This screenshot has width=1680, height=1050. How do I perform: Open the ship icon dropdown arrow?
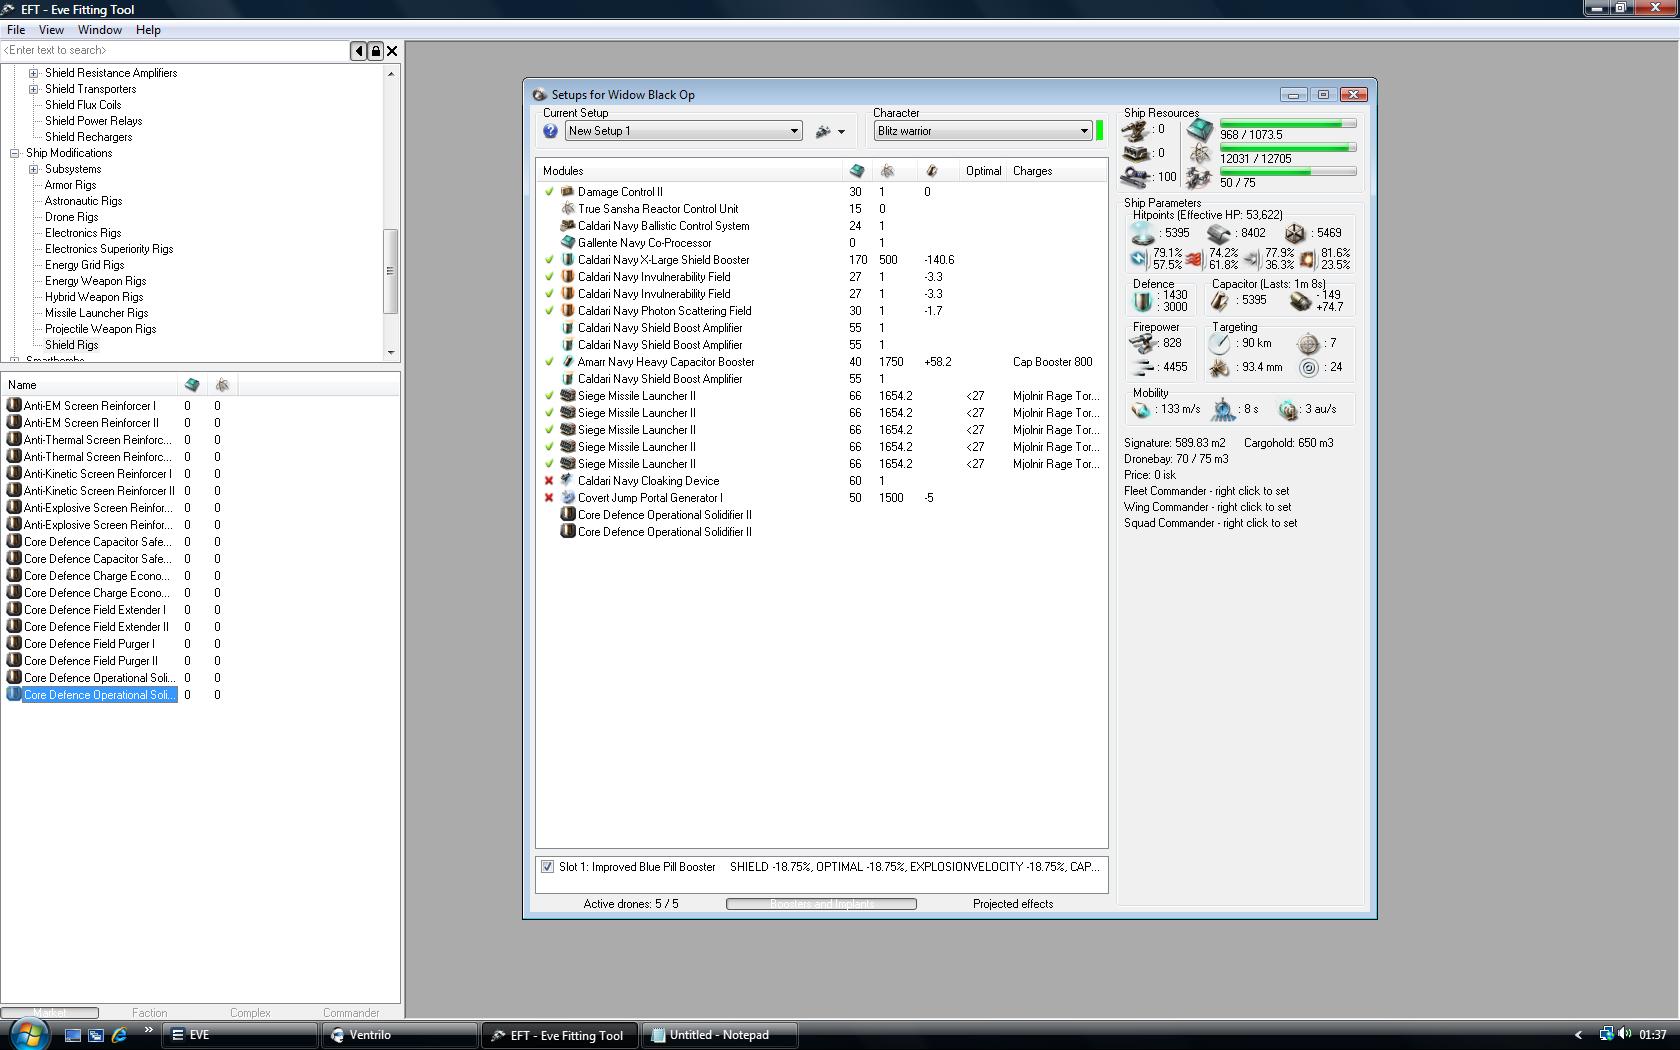click(x=841, y=132)
